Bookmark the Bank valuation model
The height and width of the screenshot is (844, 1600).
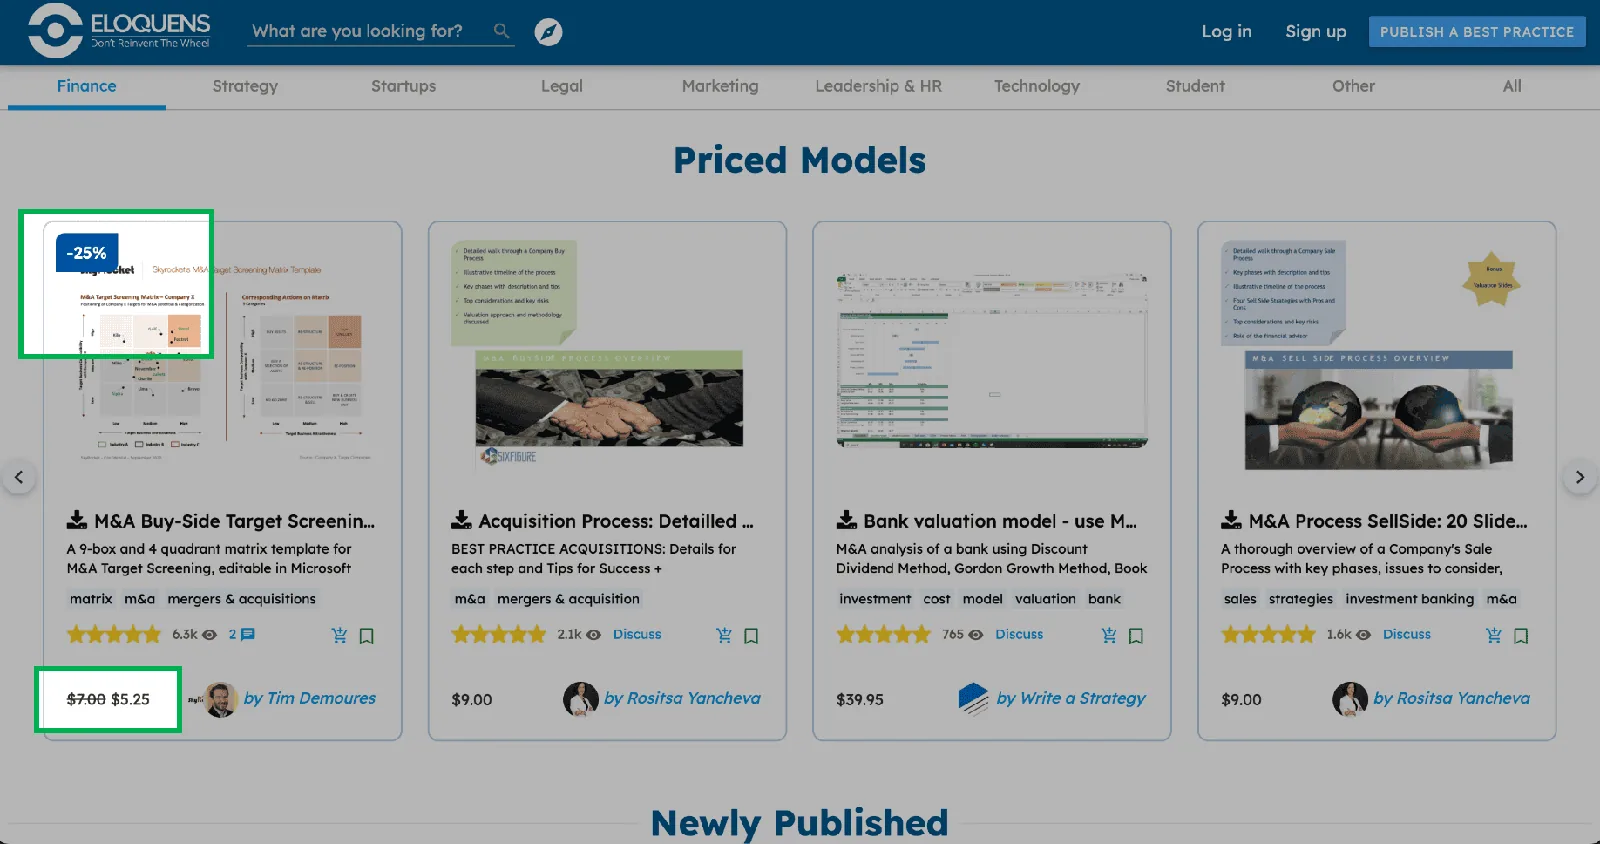(x=1136, y=636)
